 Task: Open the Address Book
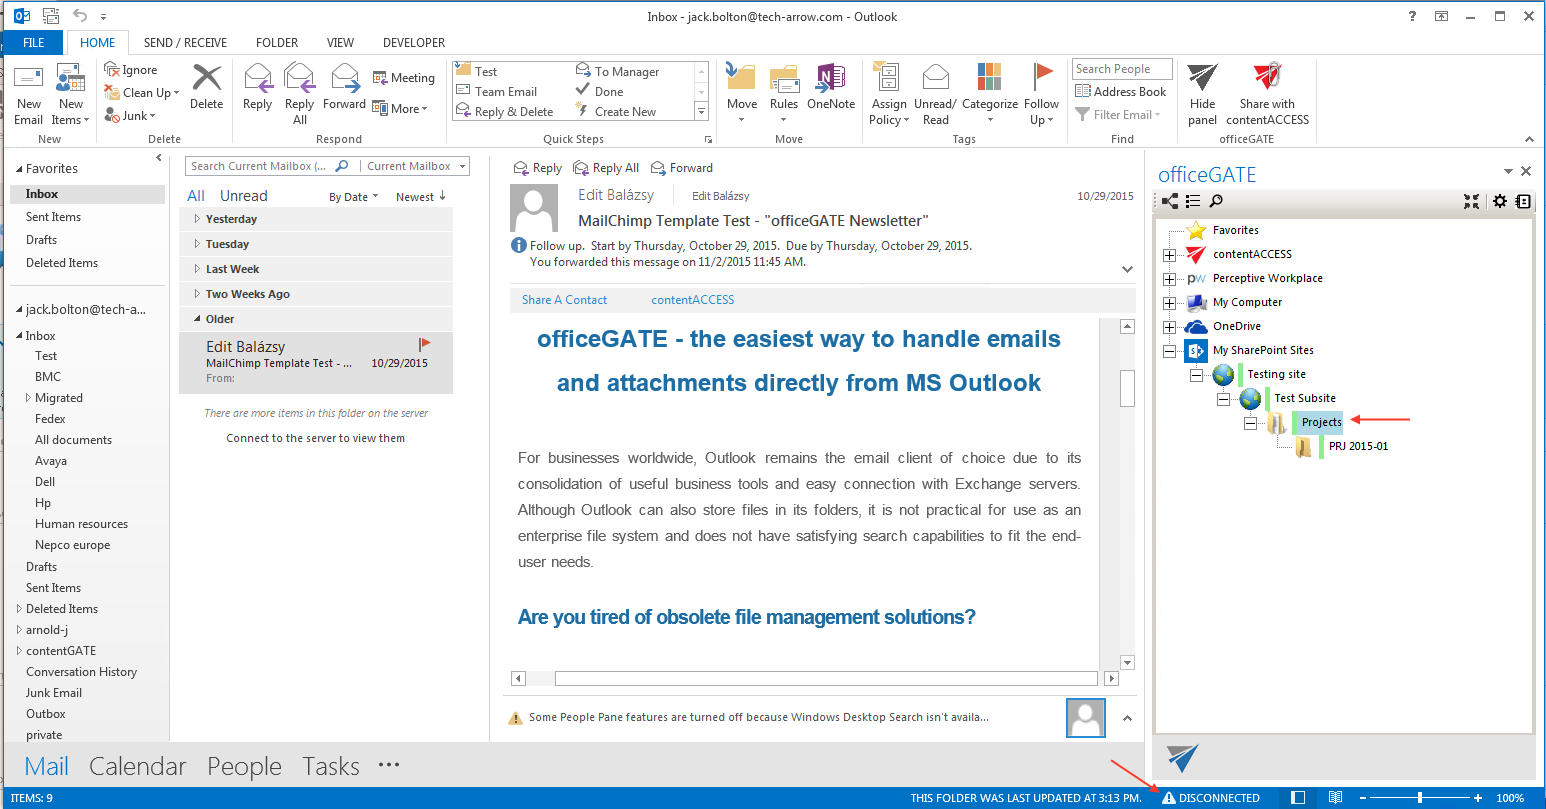pyautogui.click(x=1120, y=91)
